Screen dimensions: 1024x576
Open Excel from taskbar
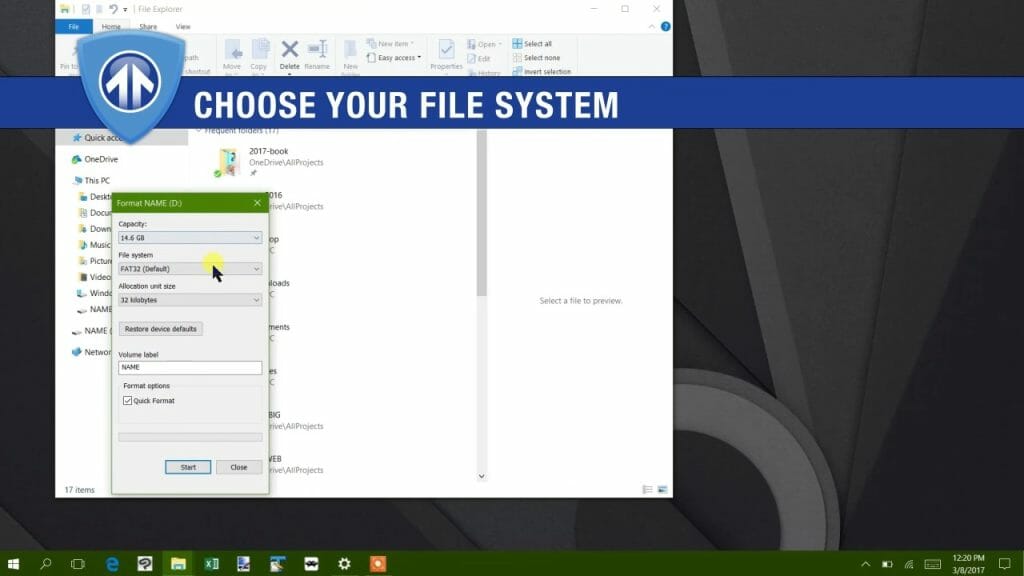coord(212,564)
